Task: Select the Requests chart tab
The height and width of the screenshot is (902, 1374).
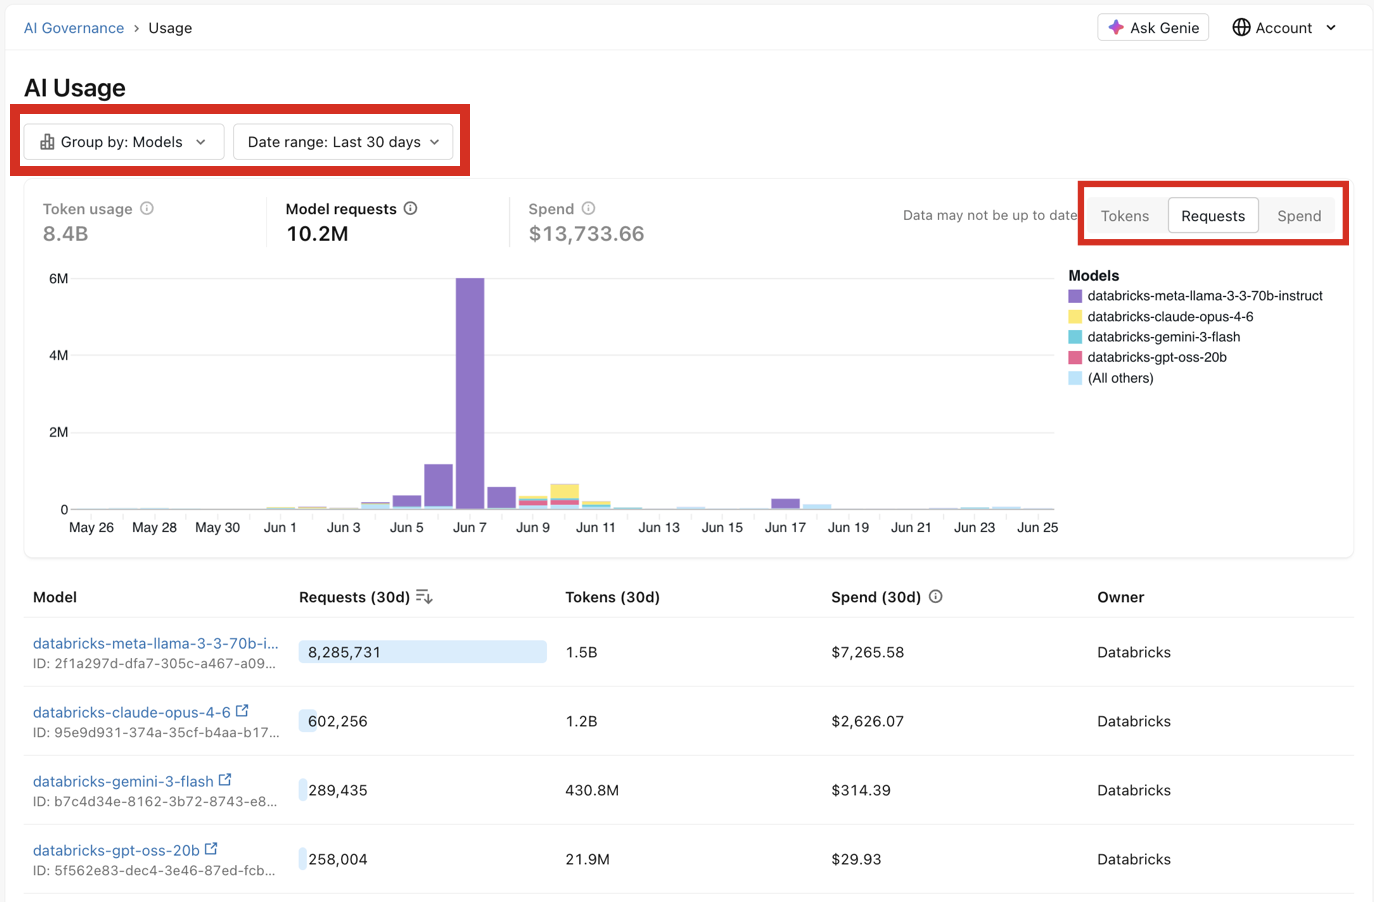Action: click(x=1213, y=216)
